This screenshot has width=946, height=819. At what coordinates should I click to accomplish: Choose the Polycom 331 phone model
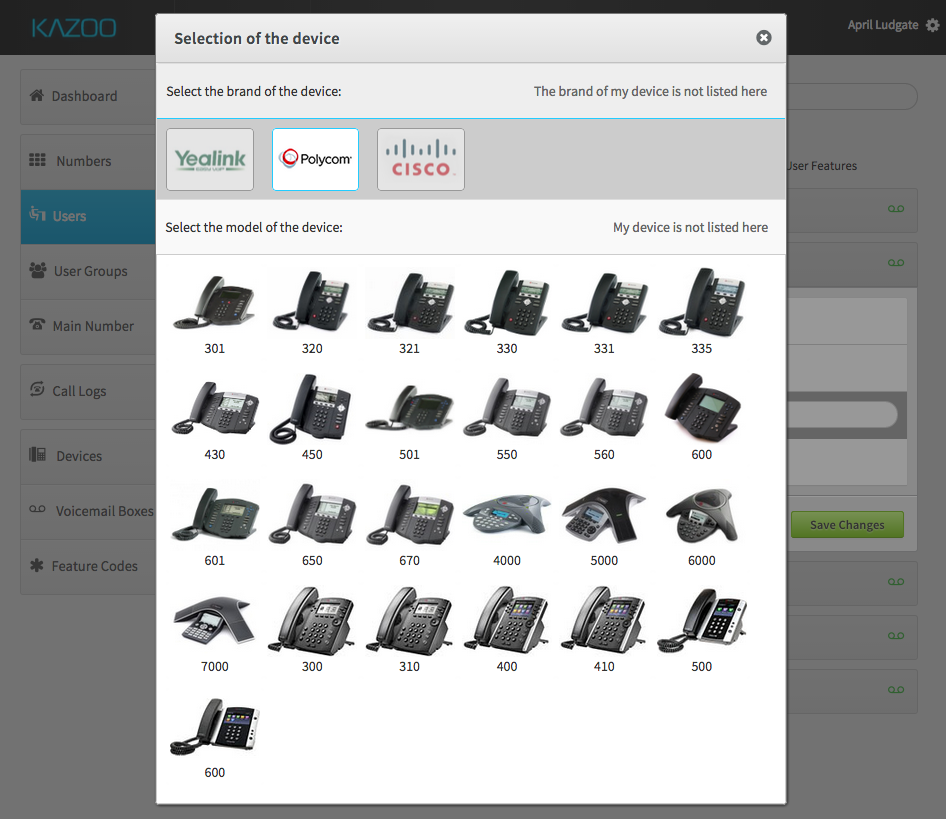point(604,313)
